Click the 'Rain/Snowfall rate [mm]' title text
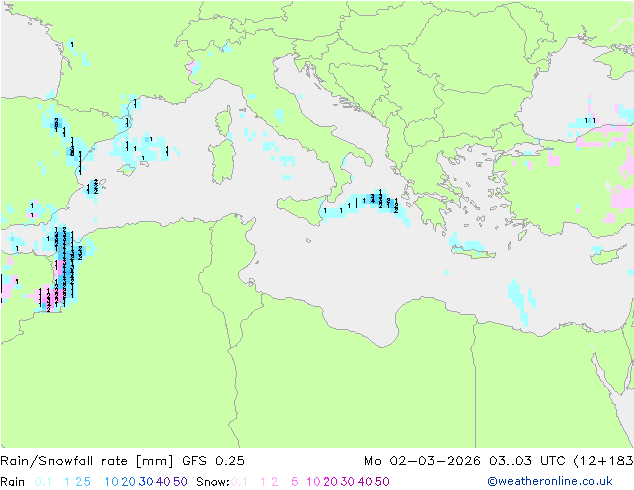The width and height of the screenshot is (634, 490). pos(87,461)
